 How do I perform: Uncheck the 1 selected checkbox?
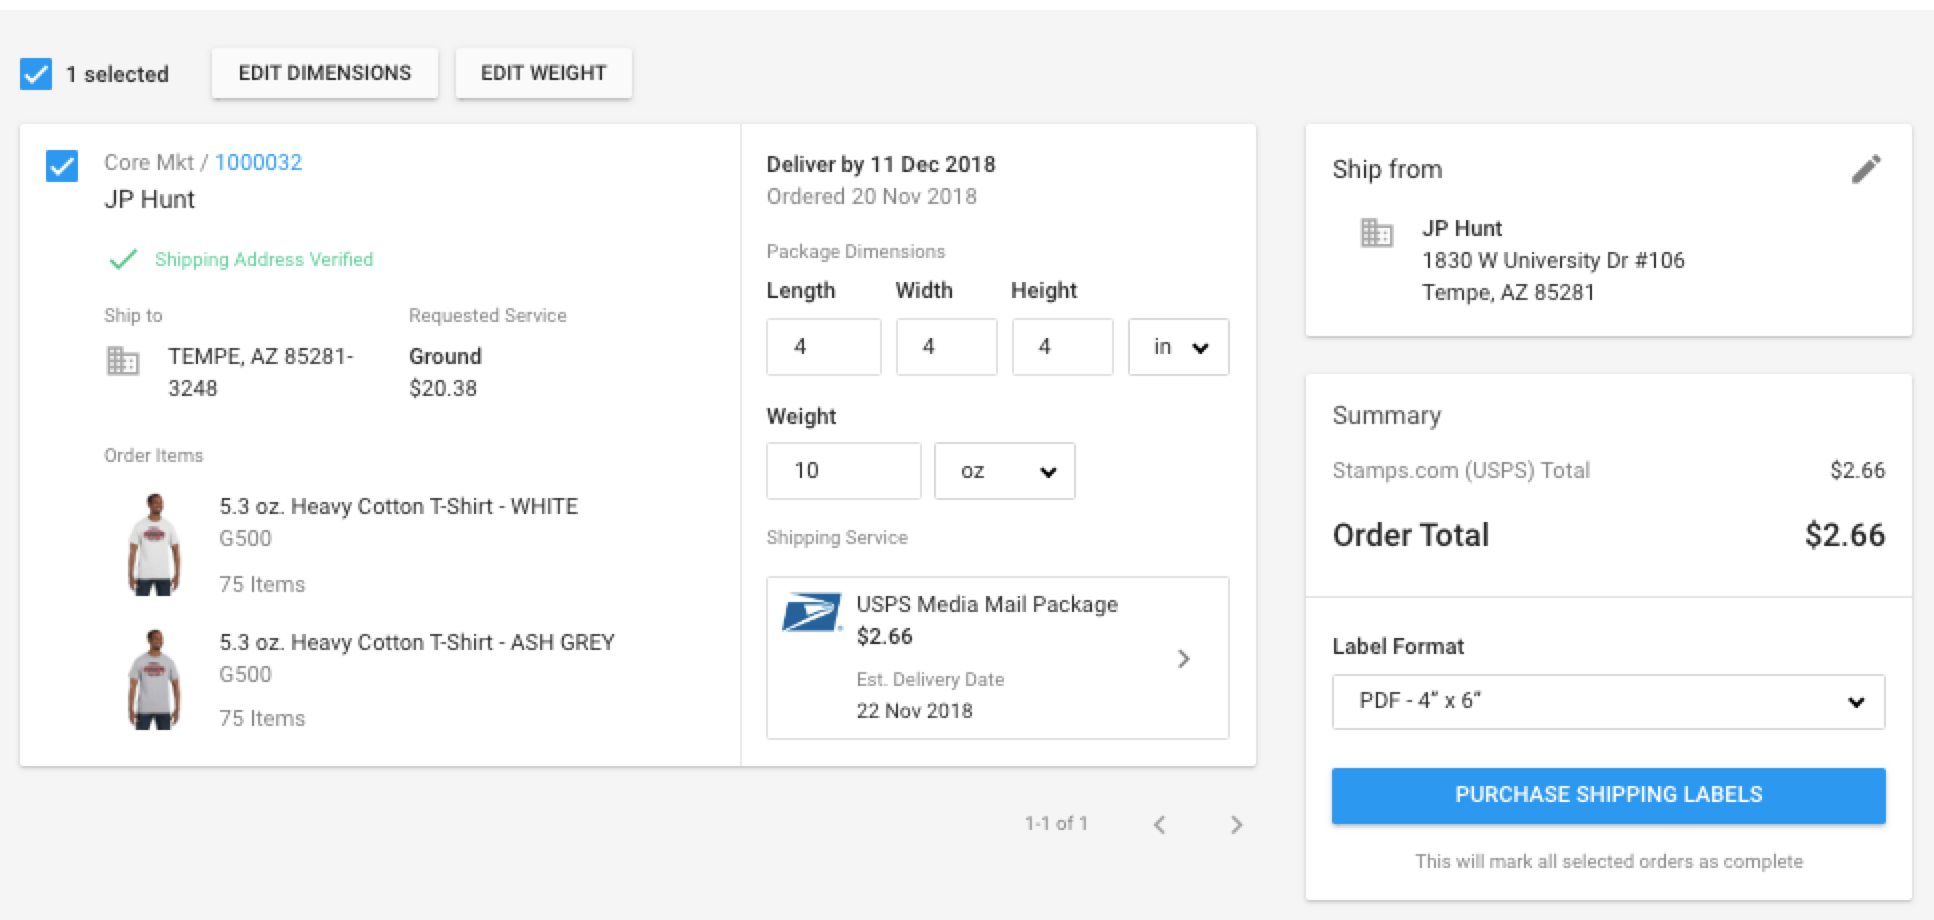pos(36,72)
